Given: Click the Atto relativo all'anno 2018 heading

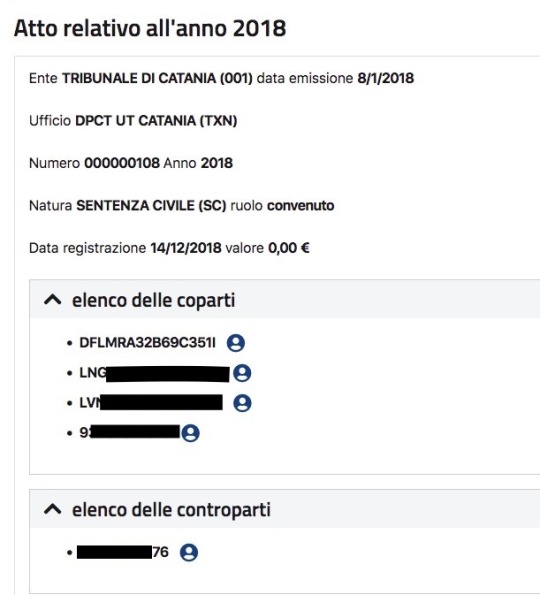Looking at the screenshot, I should (150, 28).
